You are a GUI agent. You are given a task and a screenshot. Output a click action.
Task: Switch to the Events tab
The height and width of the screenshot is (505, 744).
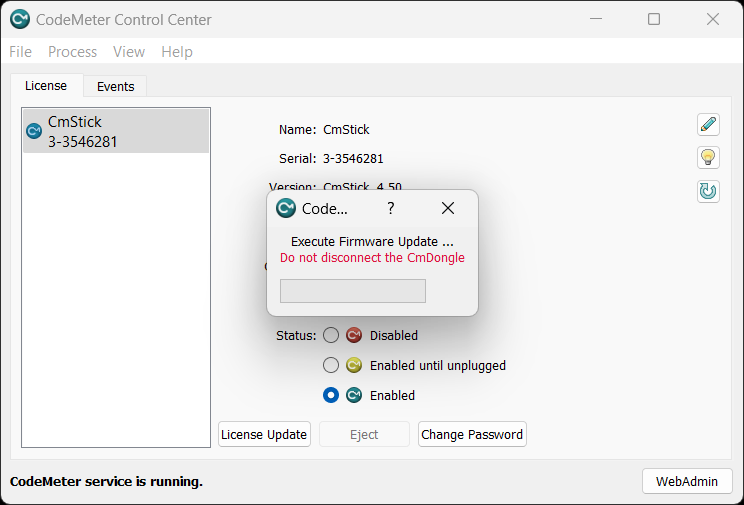(x=115, y=87)
